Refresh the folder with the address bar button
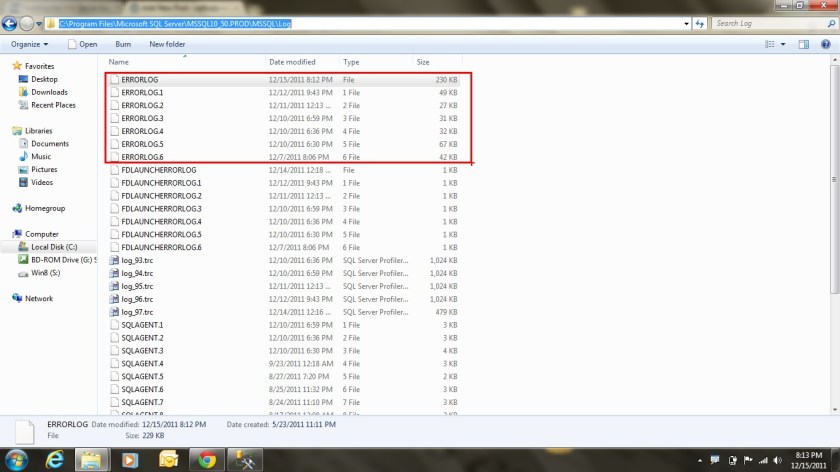 coord(698,22)
